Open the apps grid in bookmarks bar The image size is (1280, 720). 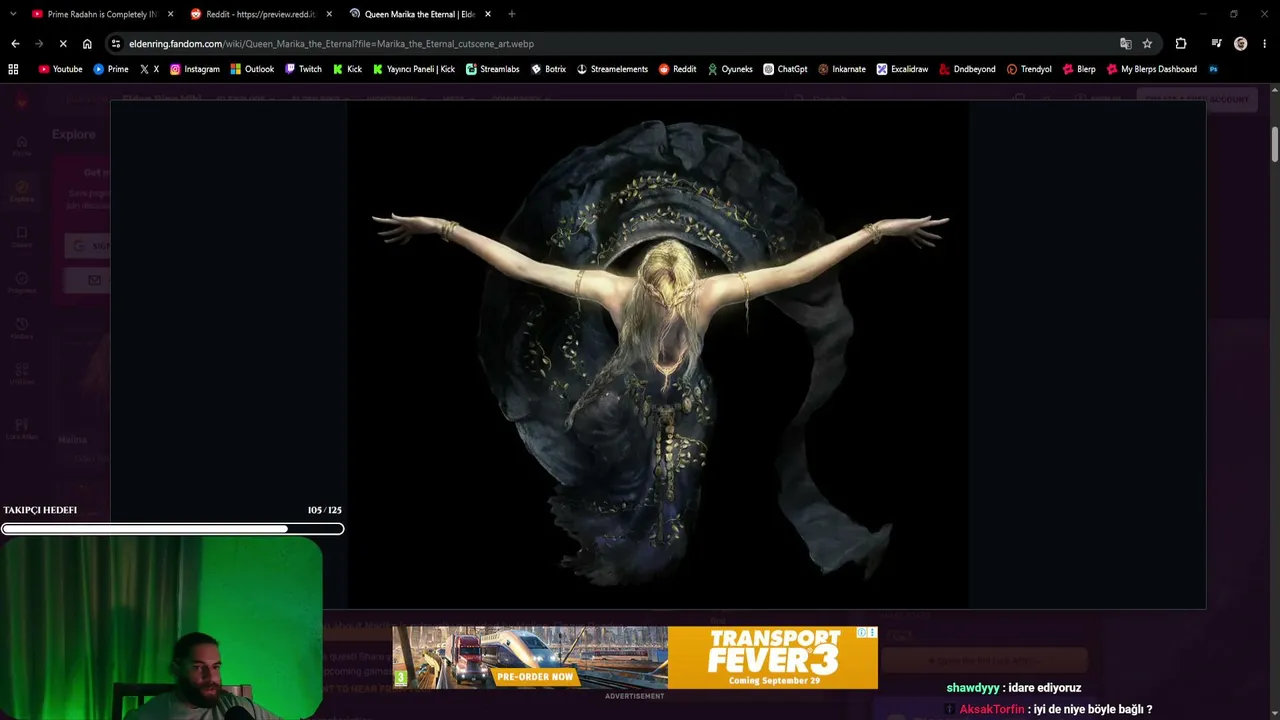tap(13, 69)
